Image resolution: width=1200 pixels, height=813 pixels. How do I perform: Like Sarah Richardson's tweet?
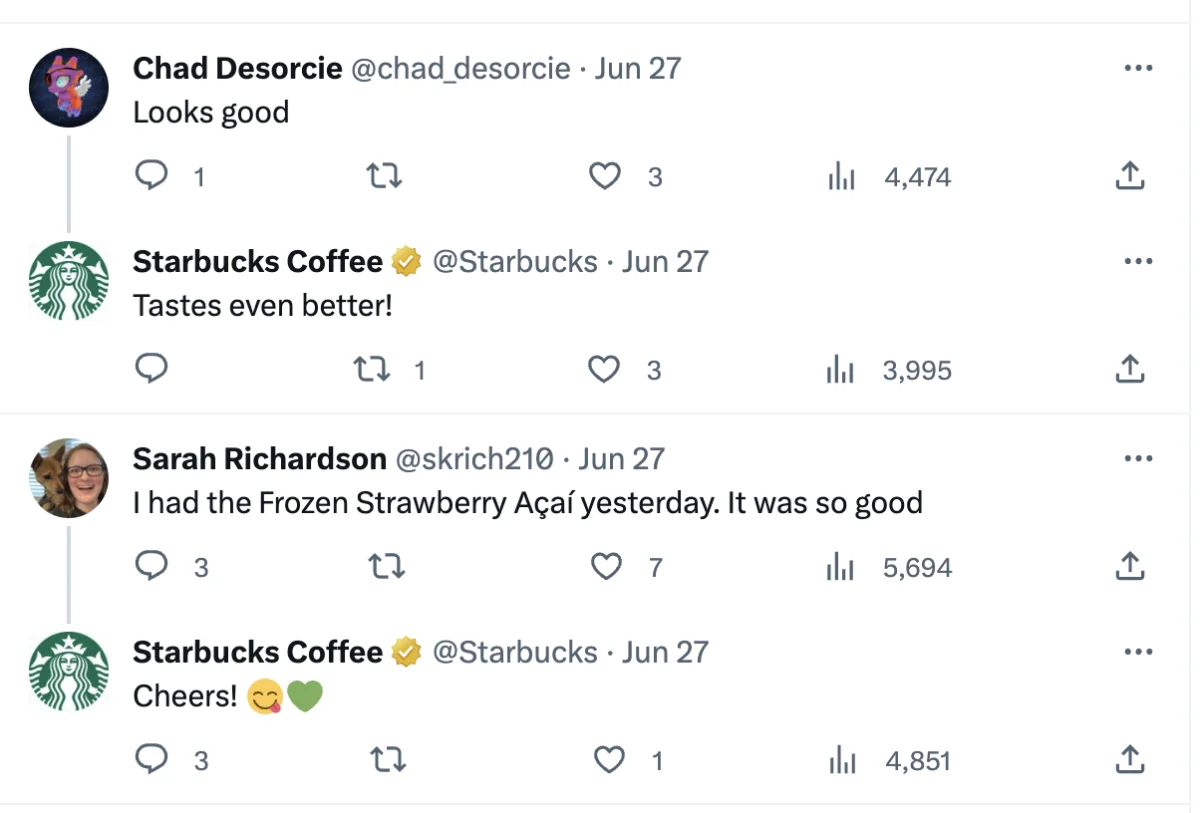(606, 567)
